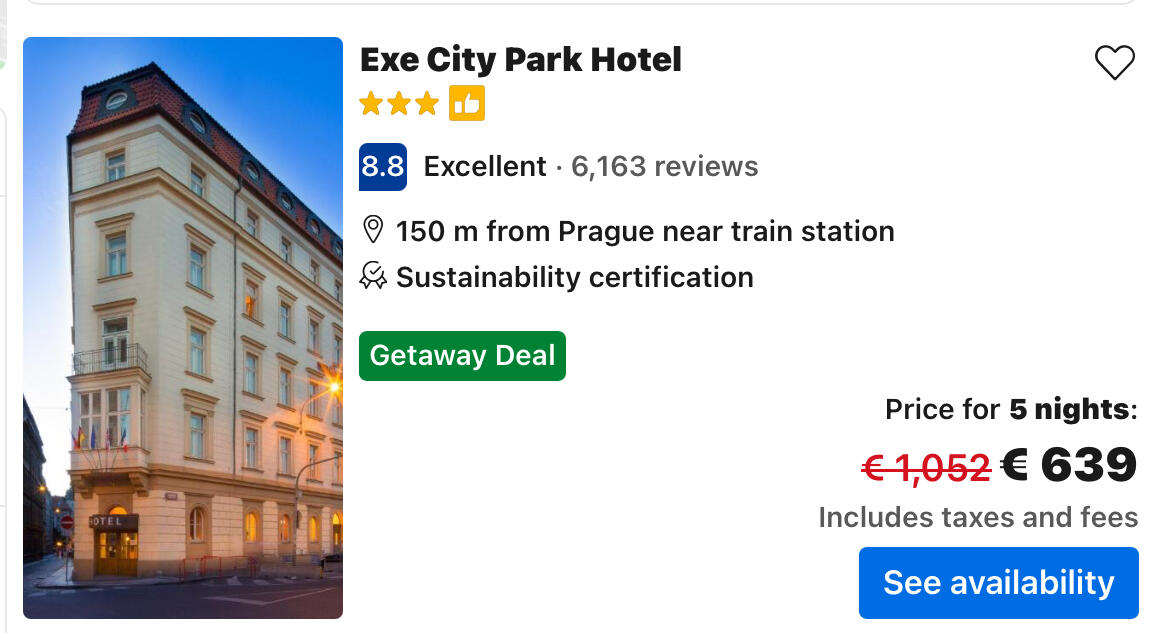
Task: Click the blue 8.8 score badge
Action: click(383, 166)
